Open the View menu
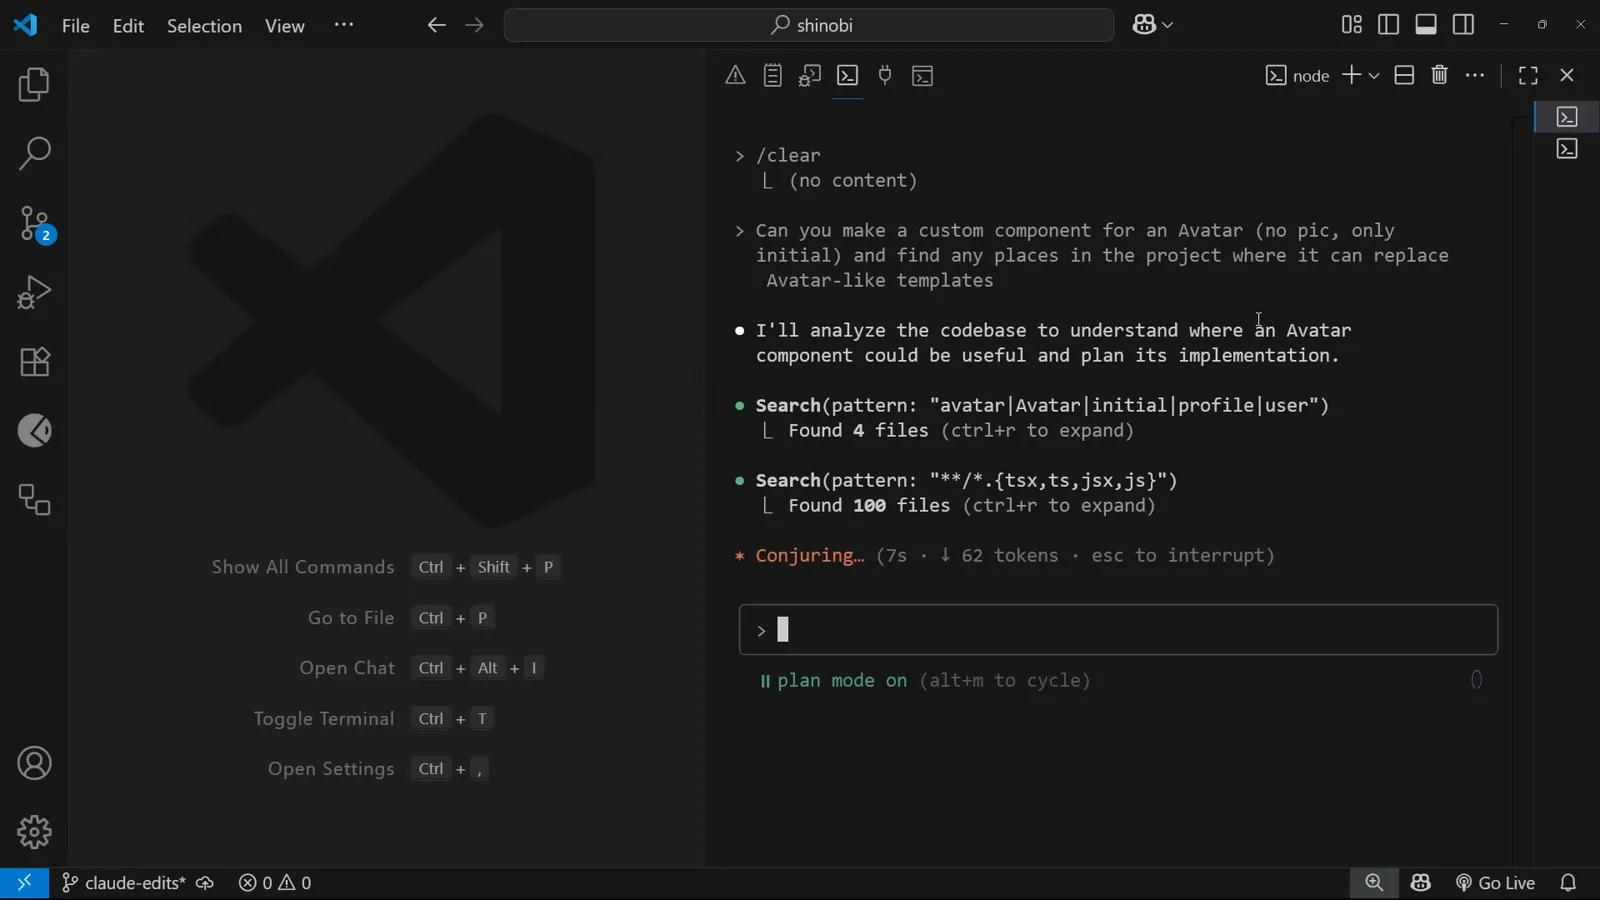Image resolution: width=1600 pixels, height=900 pixels. click(285, 26)
